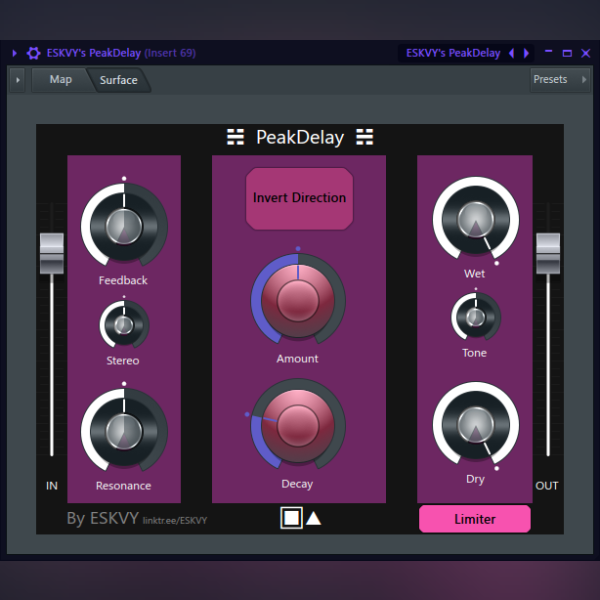Click the right grid icon beside PeakDelay
Viewport: 600px width, 600px height.
click(x=365, y=137)
